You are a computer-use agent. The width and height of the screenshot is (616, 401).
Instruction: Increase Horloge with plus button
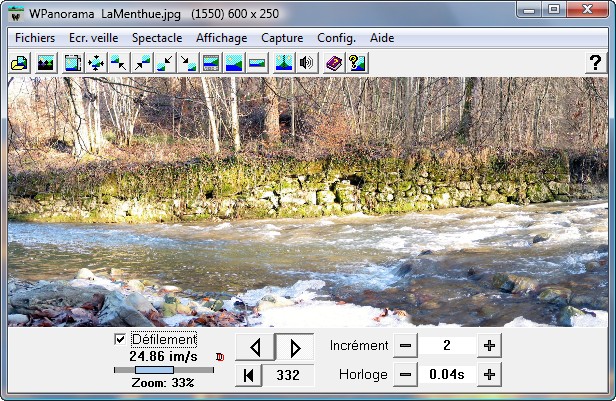[x=489, y=375]
